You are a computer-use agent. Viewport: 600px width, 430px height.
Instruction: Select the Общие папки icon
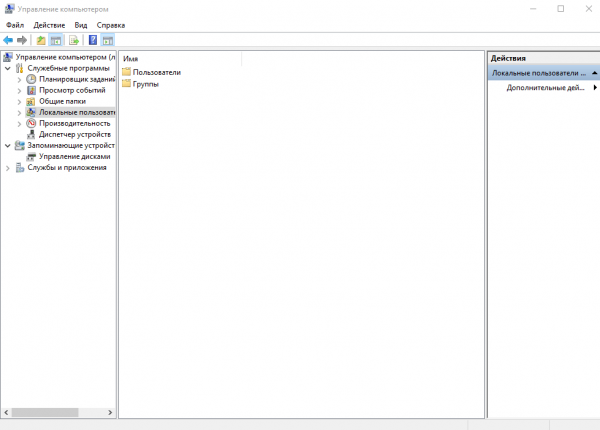point(31,101)
